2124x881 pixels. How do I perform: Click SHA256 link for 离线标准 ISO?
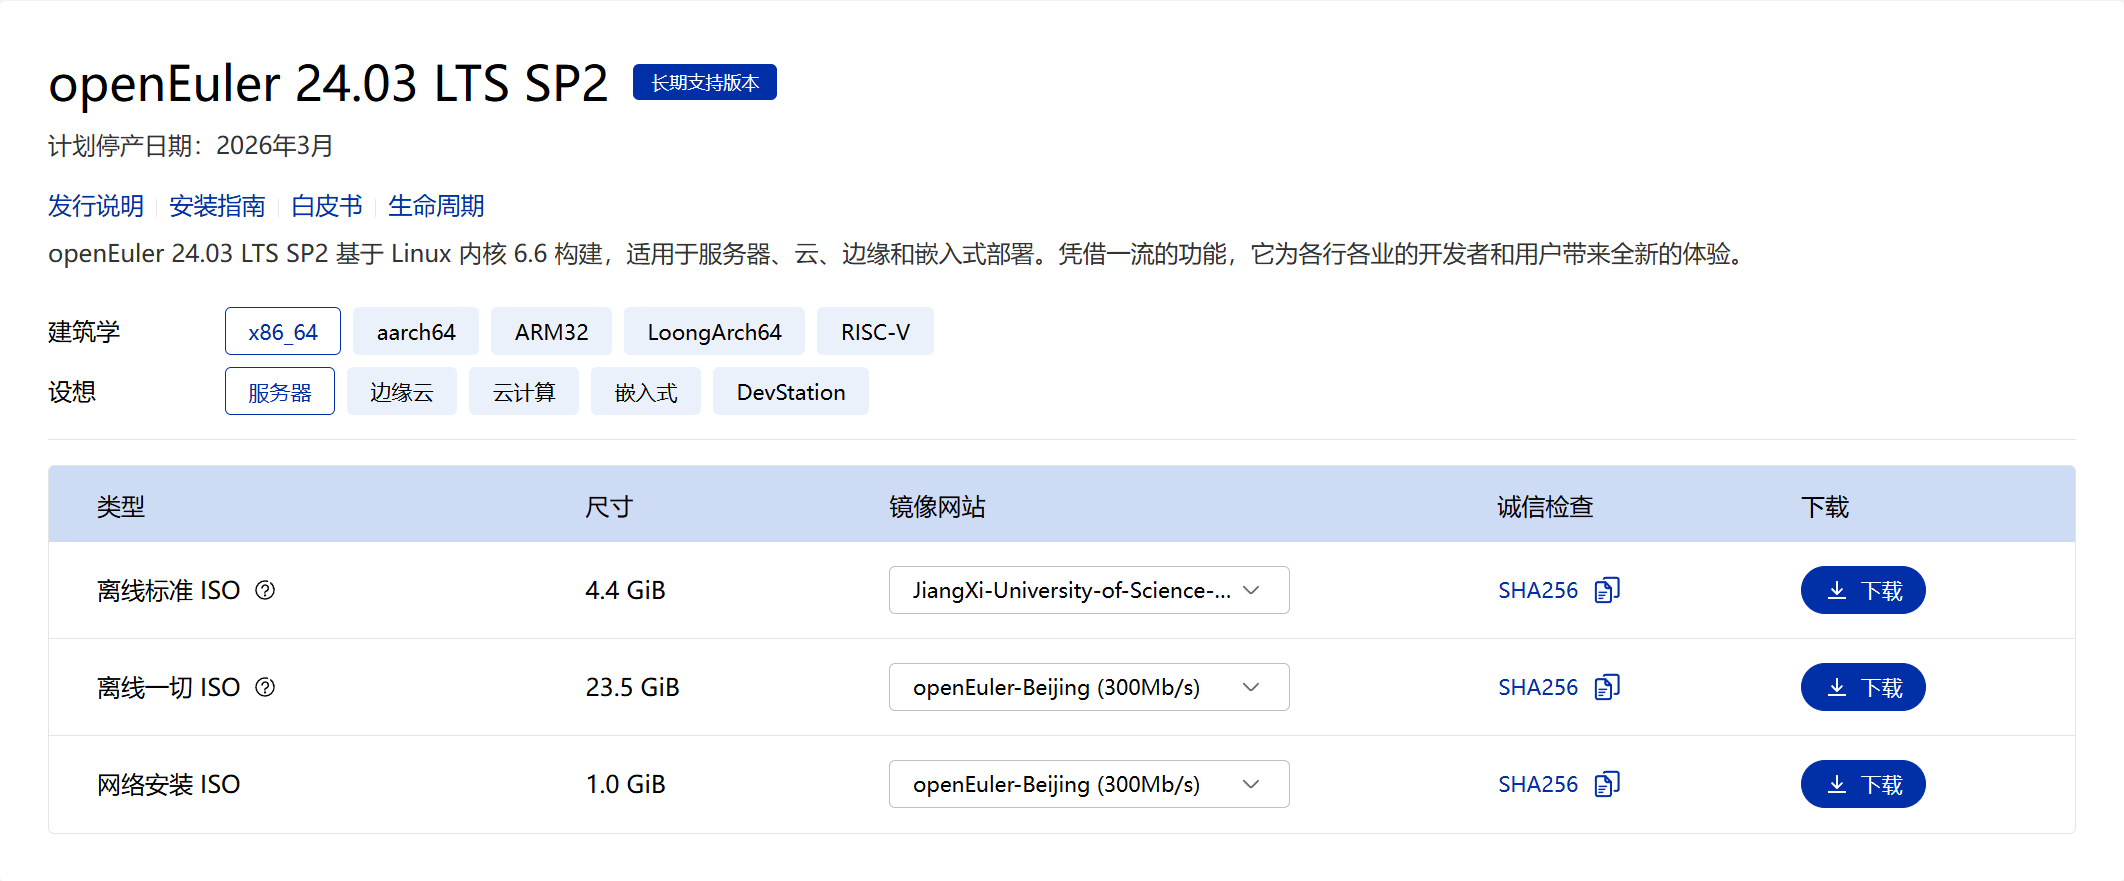pos(1538,590)
